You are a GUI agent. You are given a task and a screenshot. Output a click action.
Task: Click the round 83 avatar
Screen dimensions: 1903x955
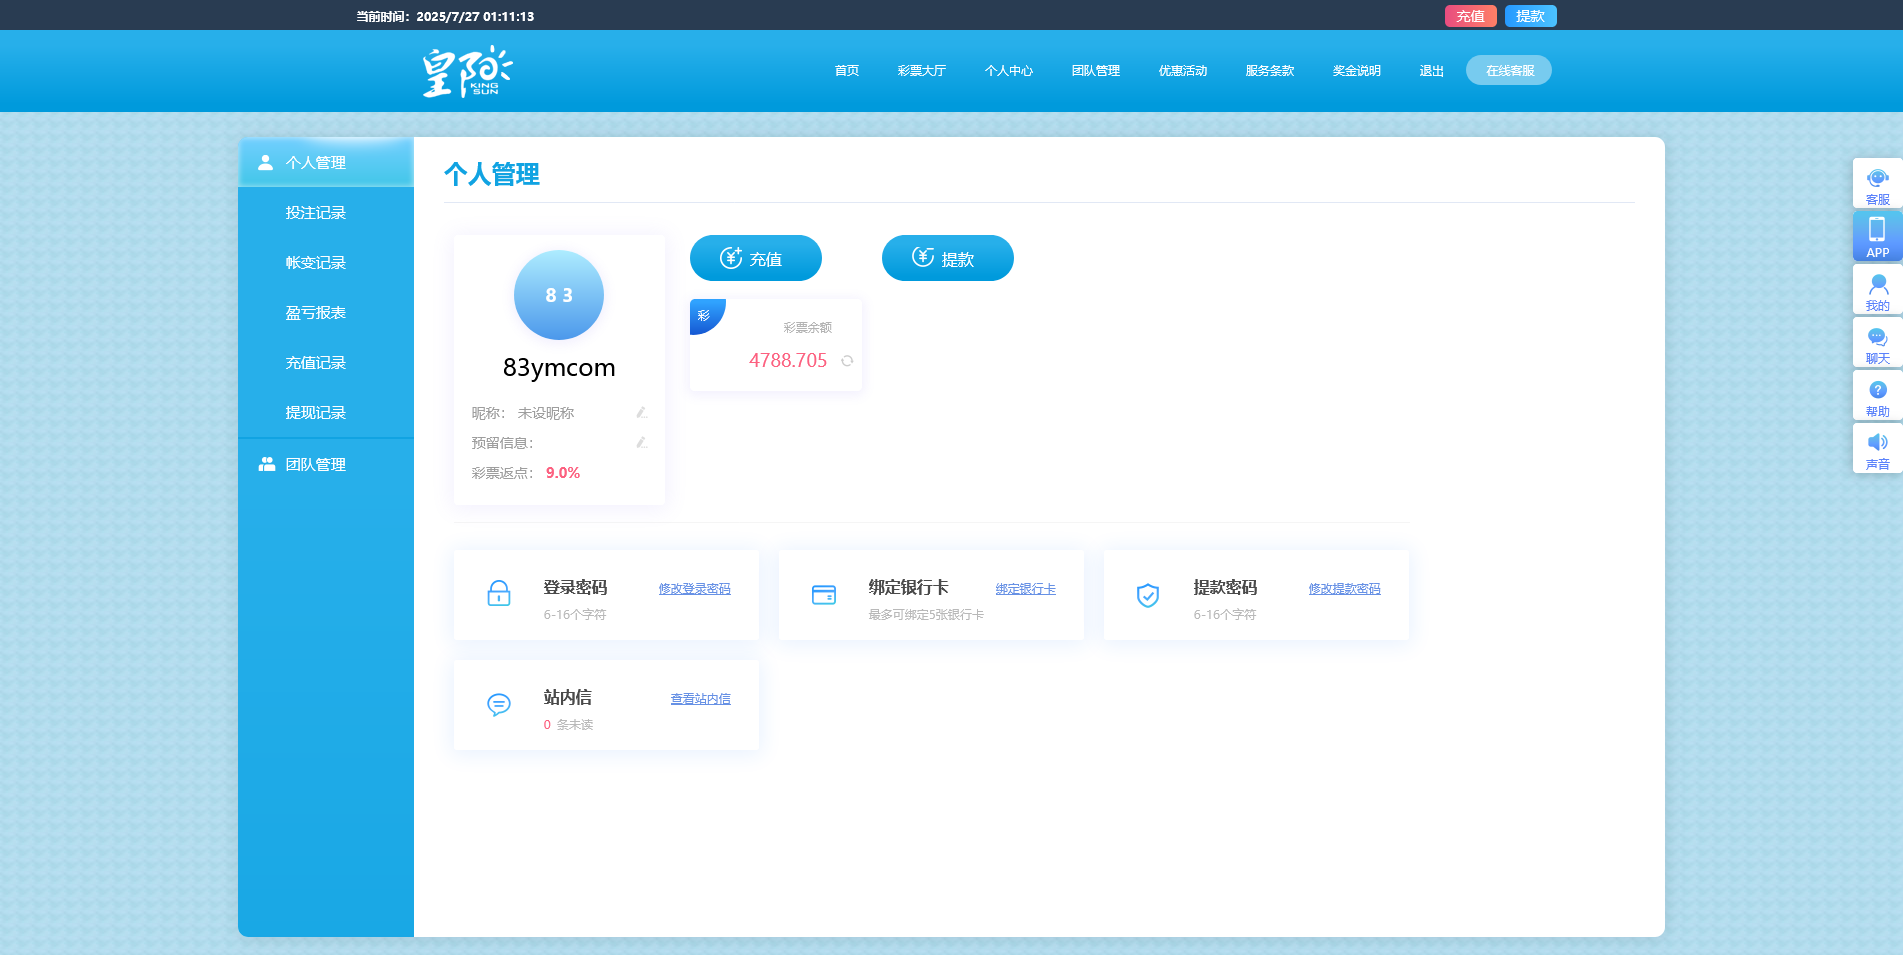[559, 295]
